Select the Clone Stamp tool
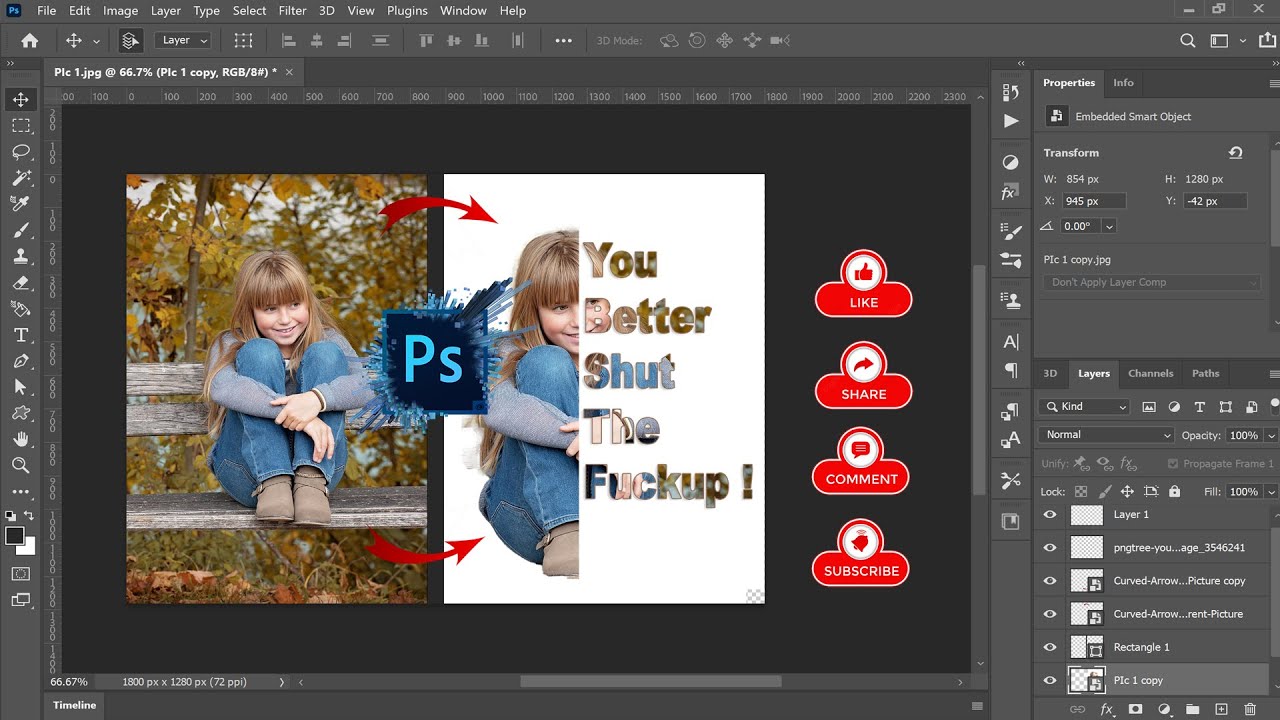Image resolution: width=1280 pixels, height=720 pixels. point(20,256)
